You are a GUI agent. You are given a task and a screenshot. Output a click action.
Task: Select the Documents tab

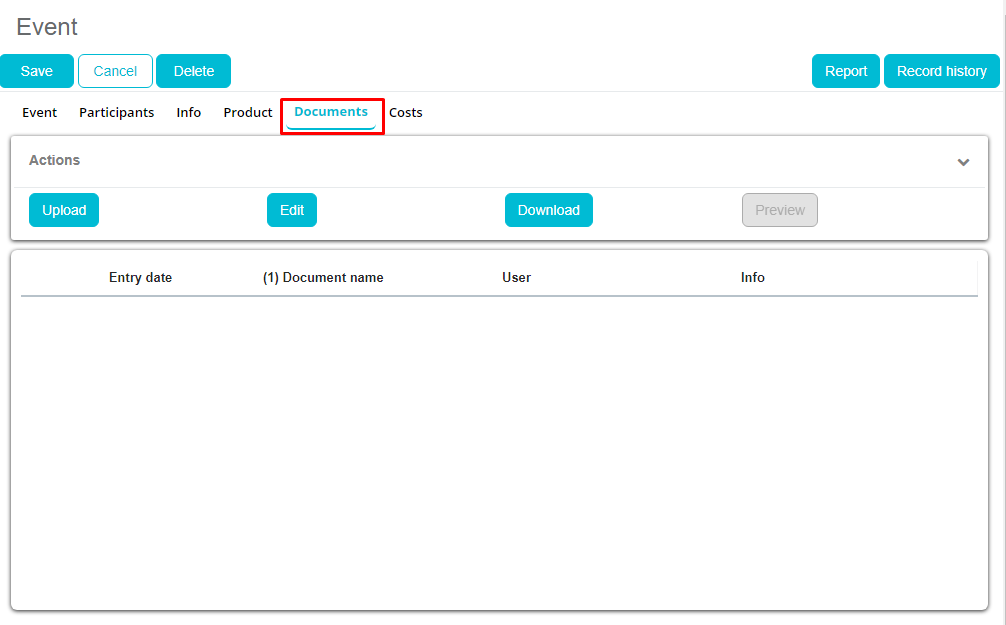(331, 113)
